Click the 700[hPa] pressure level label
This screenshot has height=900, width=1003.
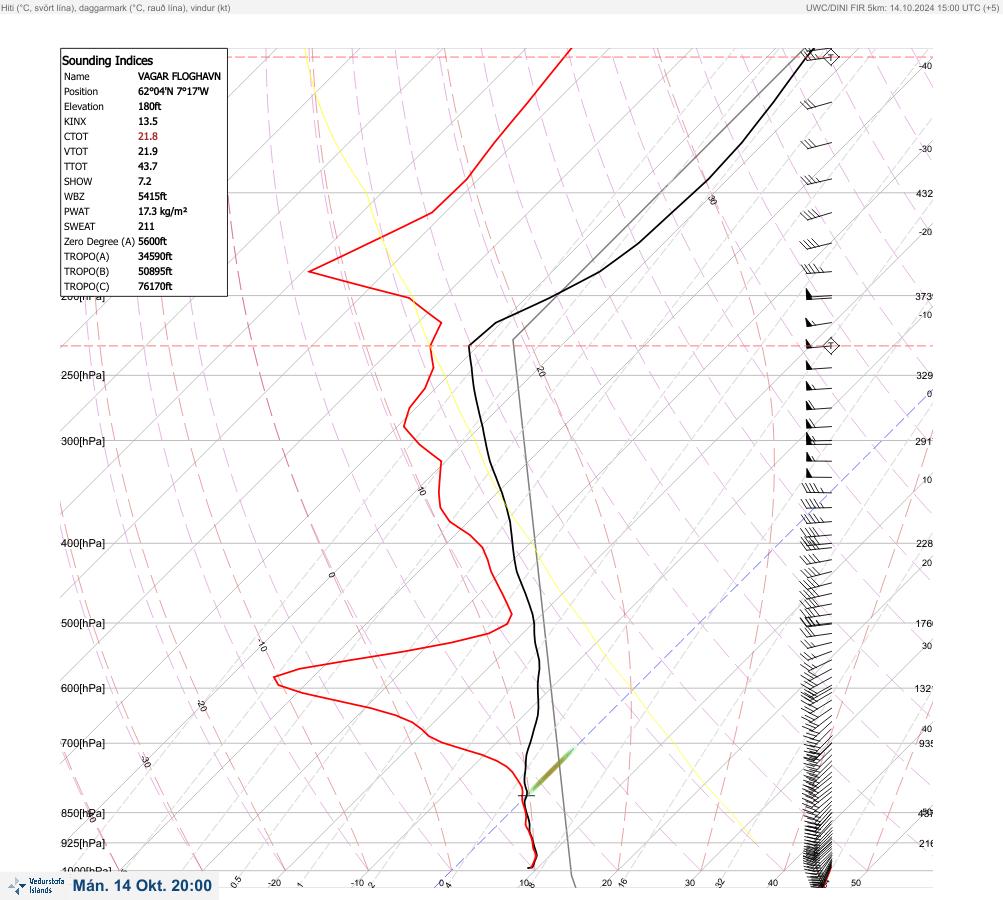[x=83, y=743]
